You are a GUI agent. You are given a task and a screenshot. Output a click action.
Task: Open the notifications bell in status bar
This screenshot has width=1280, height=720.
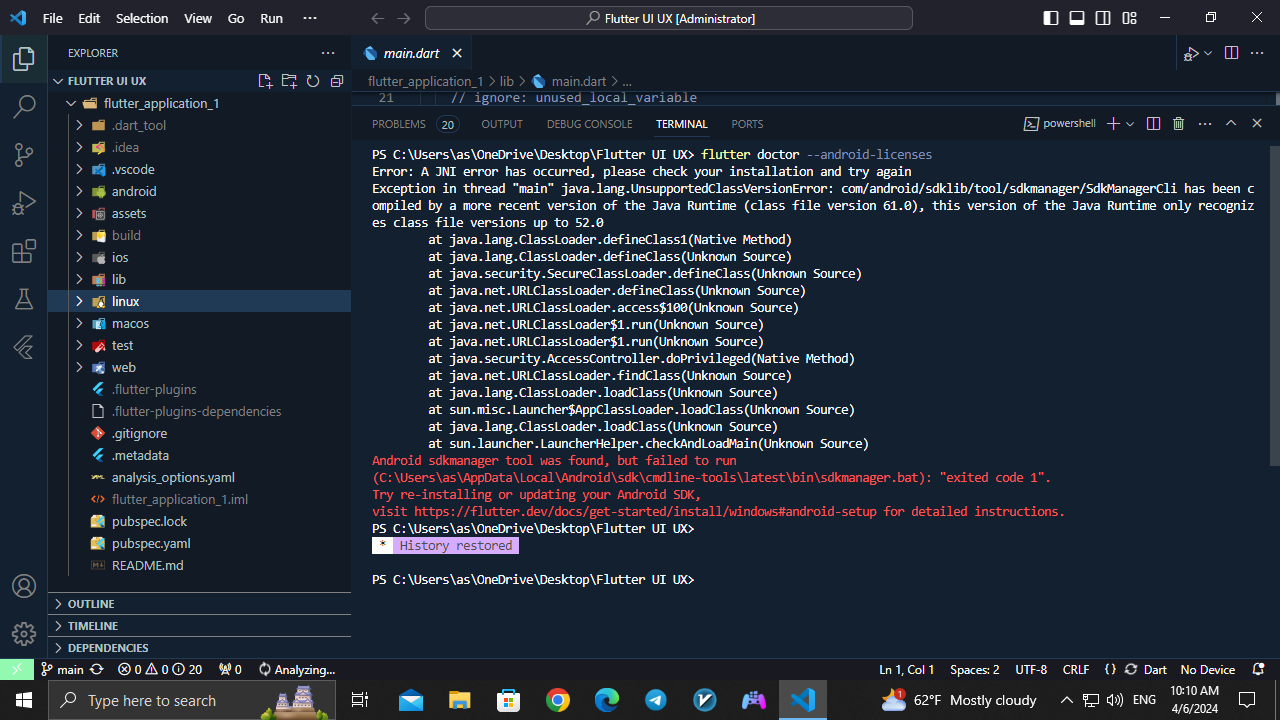pyautogui.click(x=1259, y=670)
